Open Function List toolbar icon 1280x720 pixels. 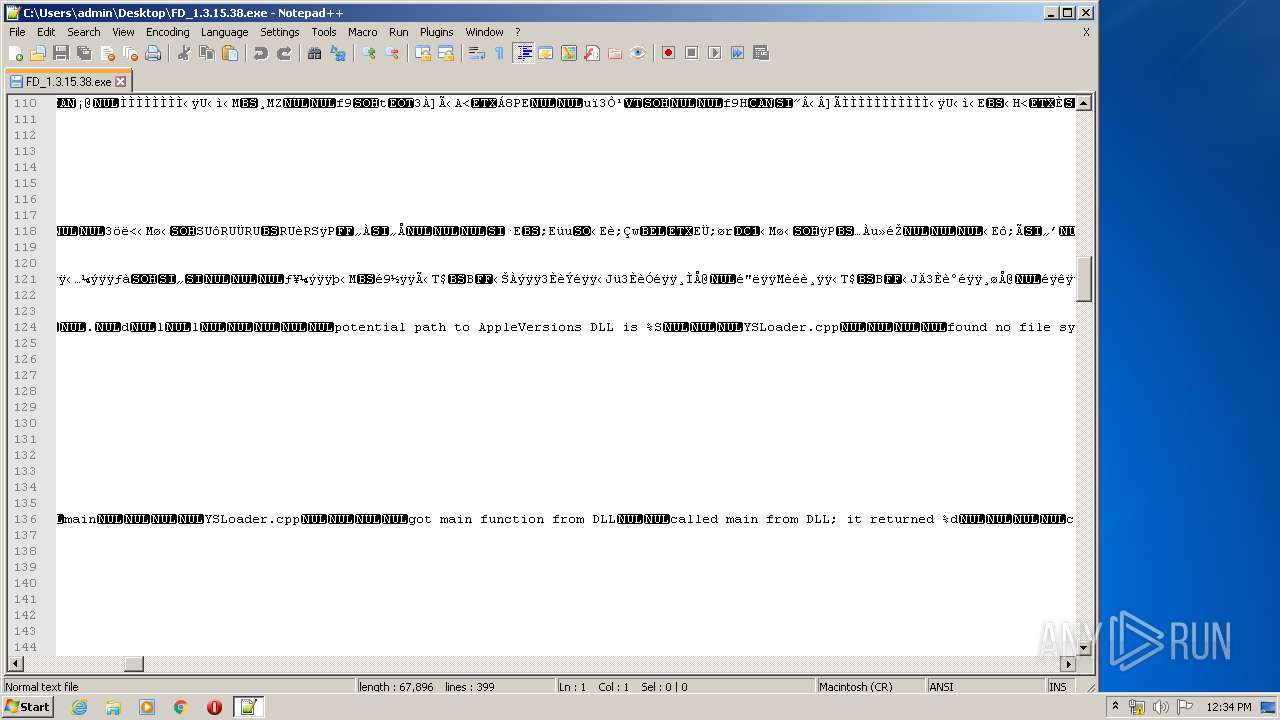[x=592, y=53]
